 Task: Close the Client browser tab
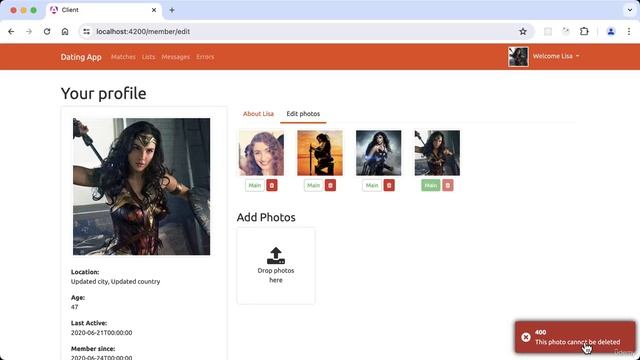pyautogui.click(x=154, y=10)
